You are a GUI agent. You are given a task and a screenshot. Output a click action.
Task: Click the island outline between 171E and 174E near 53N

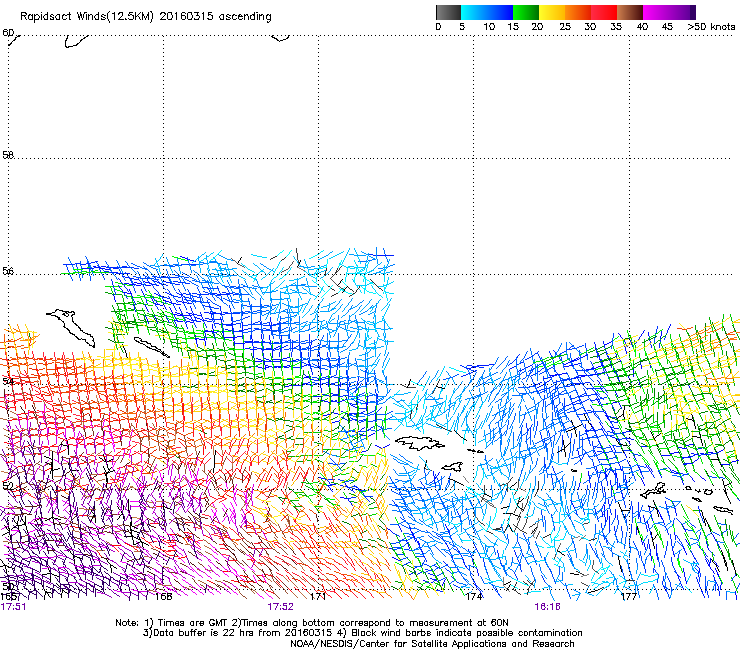419,443
